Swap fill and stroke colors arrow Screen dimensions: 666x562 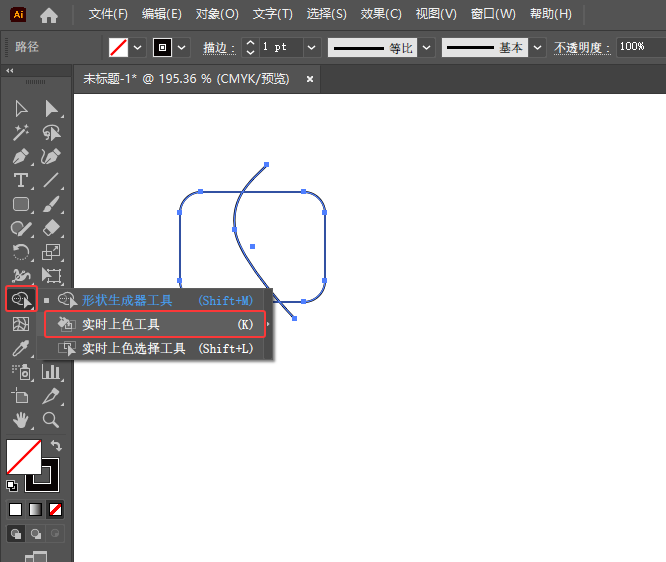57,446
